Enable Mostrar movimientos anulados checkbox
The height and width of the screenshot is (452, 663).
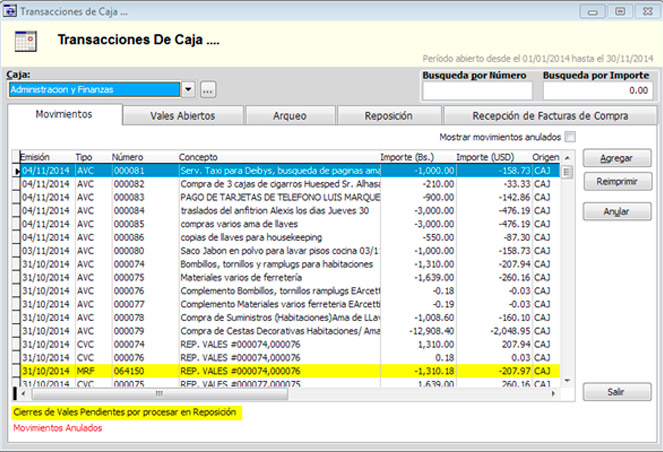tap(570, 137)
